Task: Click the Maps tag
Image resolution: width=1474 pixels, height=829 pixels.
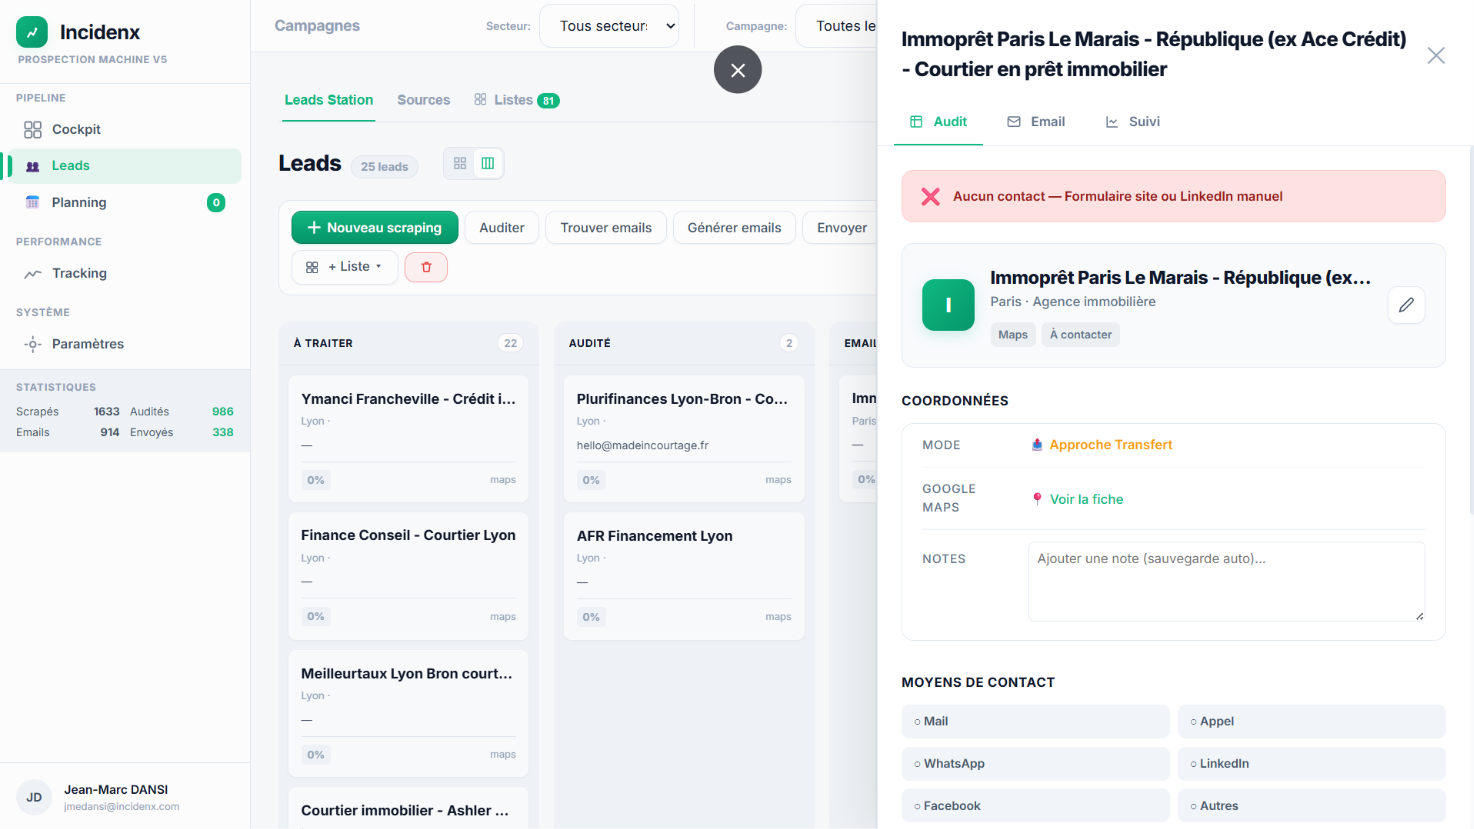Action: [x=1013, y=335]
